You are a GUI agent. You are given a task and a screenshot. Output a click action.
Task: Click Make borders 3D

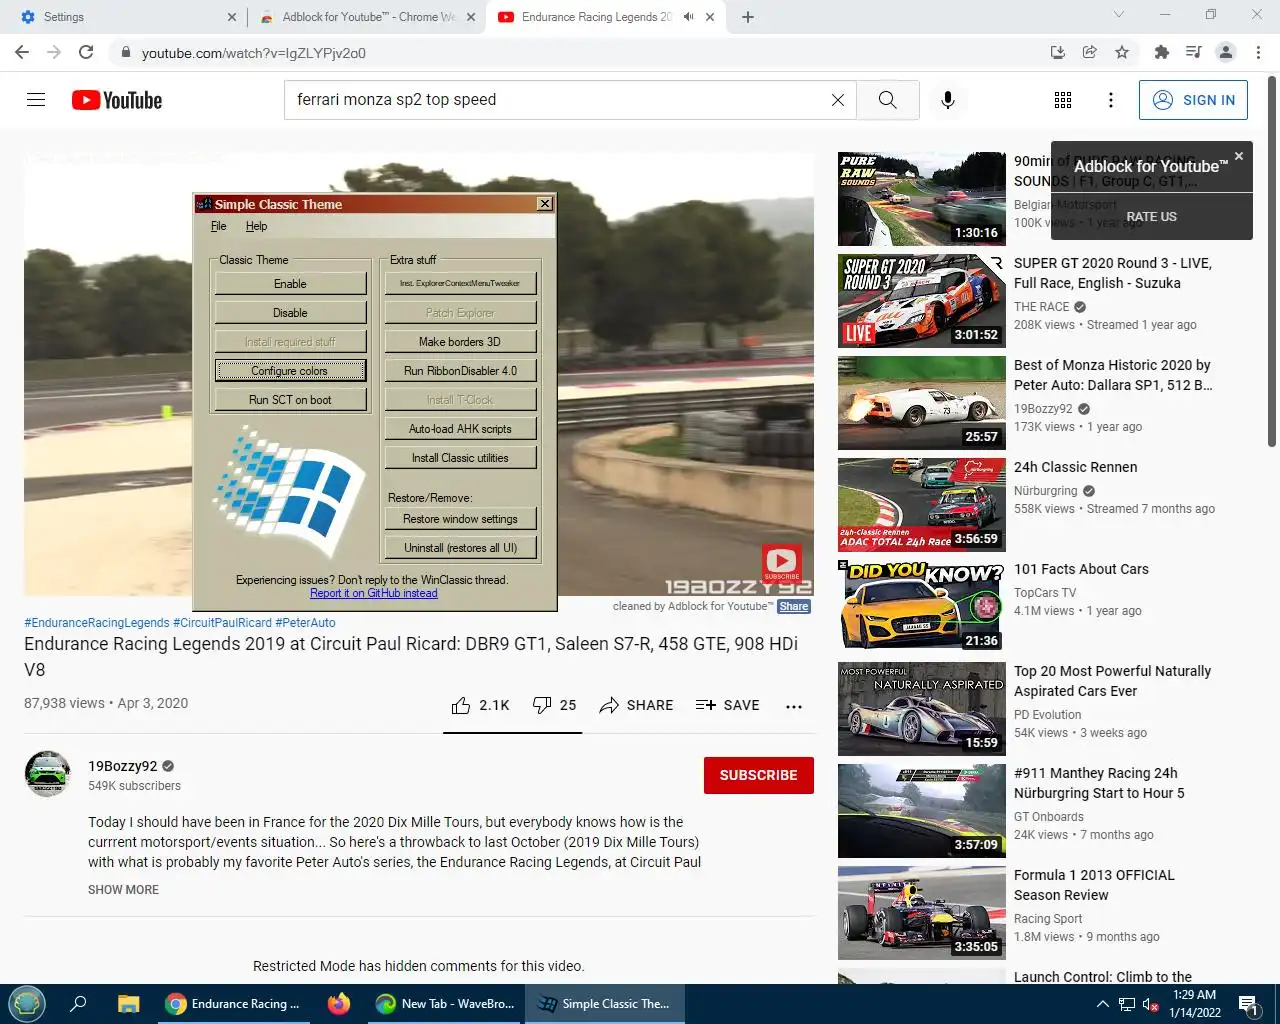pyautogui.click(x=460, y=342)
